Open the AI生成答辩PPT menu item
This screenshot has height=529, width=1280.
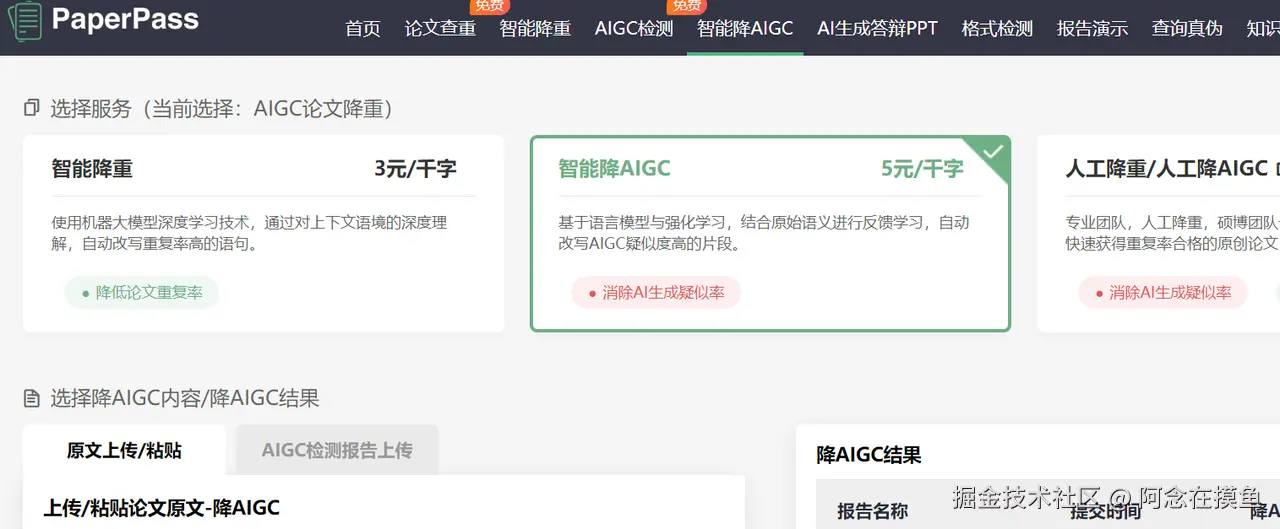tap(877, 28)
